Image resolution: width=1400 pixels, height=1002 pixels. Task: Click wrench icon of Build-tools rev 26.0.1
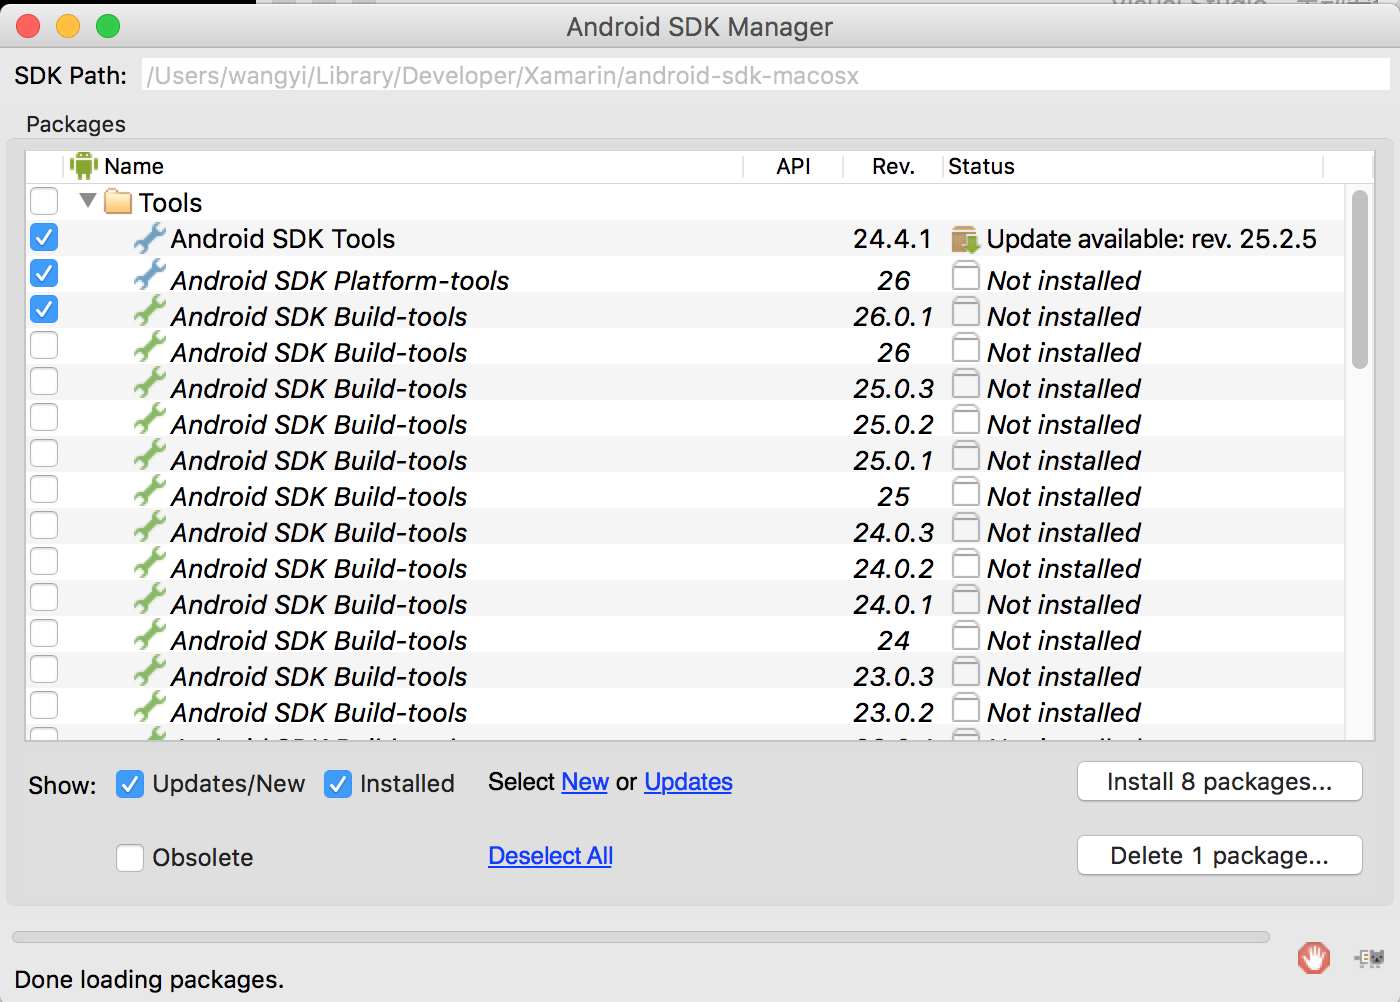point(150,311)
